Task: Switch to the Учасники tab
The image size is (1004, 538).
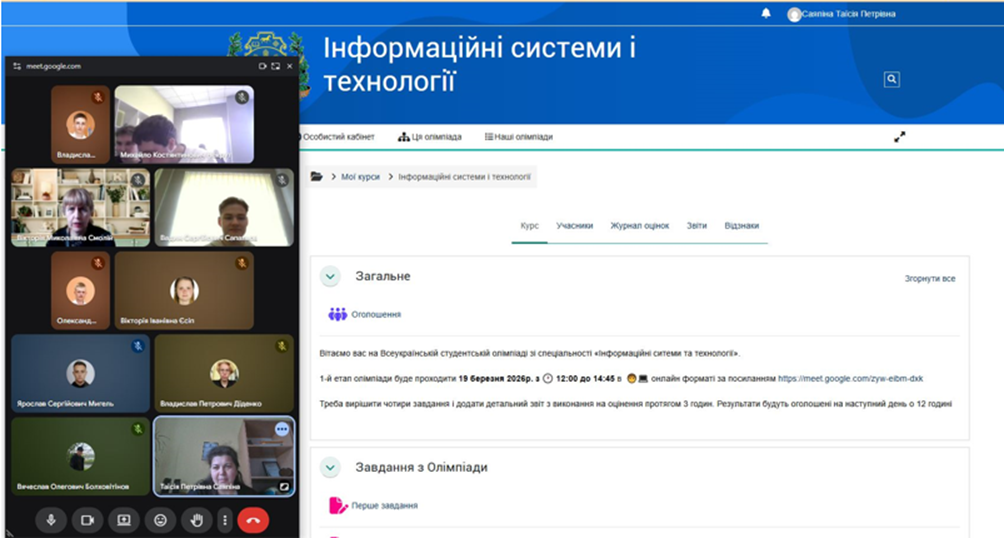Action: pos(575,226)
